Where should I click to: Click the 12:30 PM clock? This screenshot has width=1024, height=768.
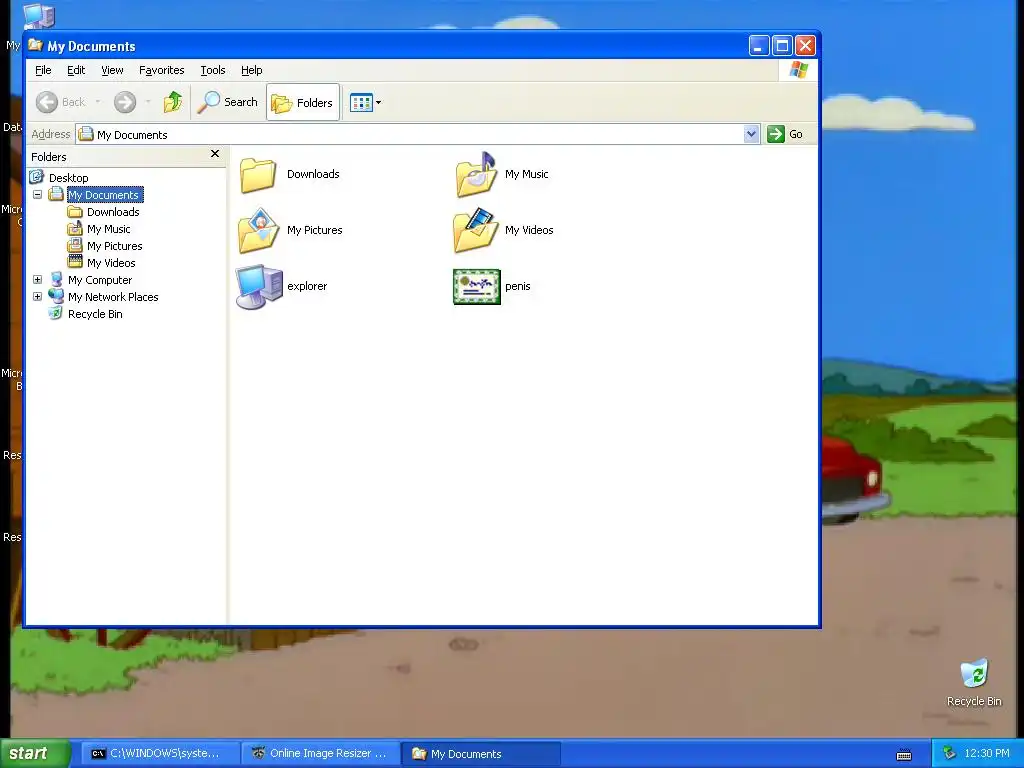pos(987,754)
